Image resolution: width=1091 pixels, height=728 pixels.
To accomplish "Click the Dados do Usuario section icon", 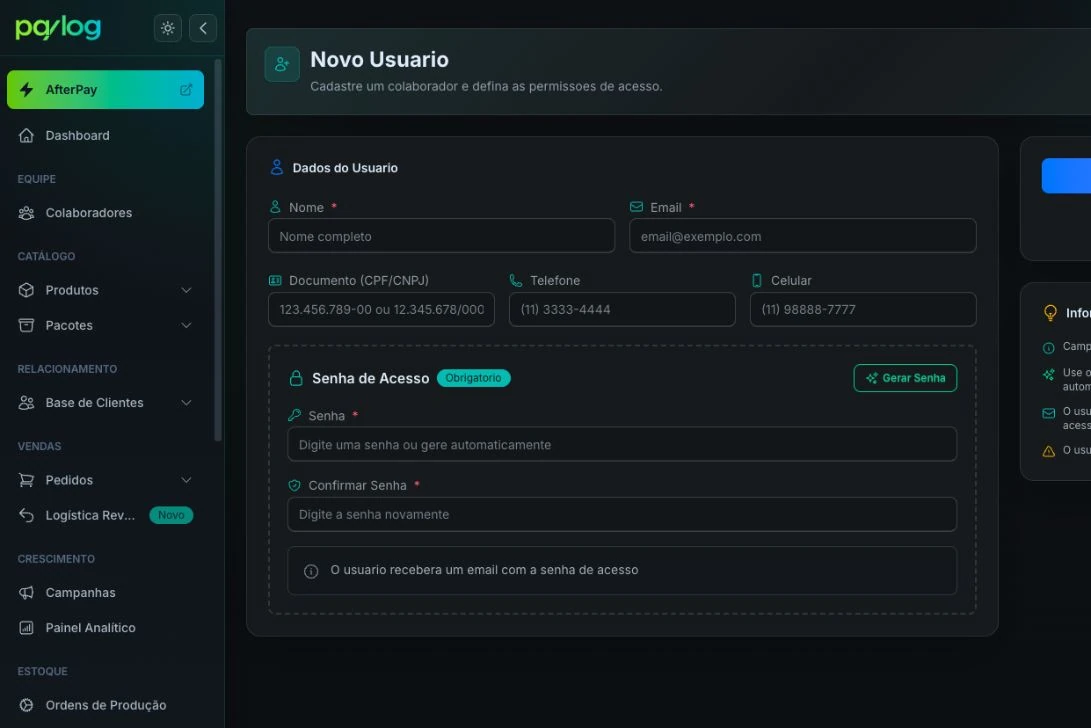I will [276, 167].
